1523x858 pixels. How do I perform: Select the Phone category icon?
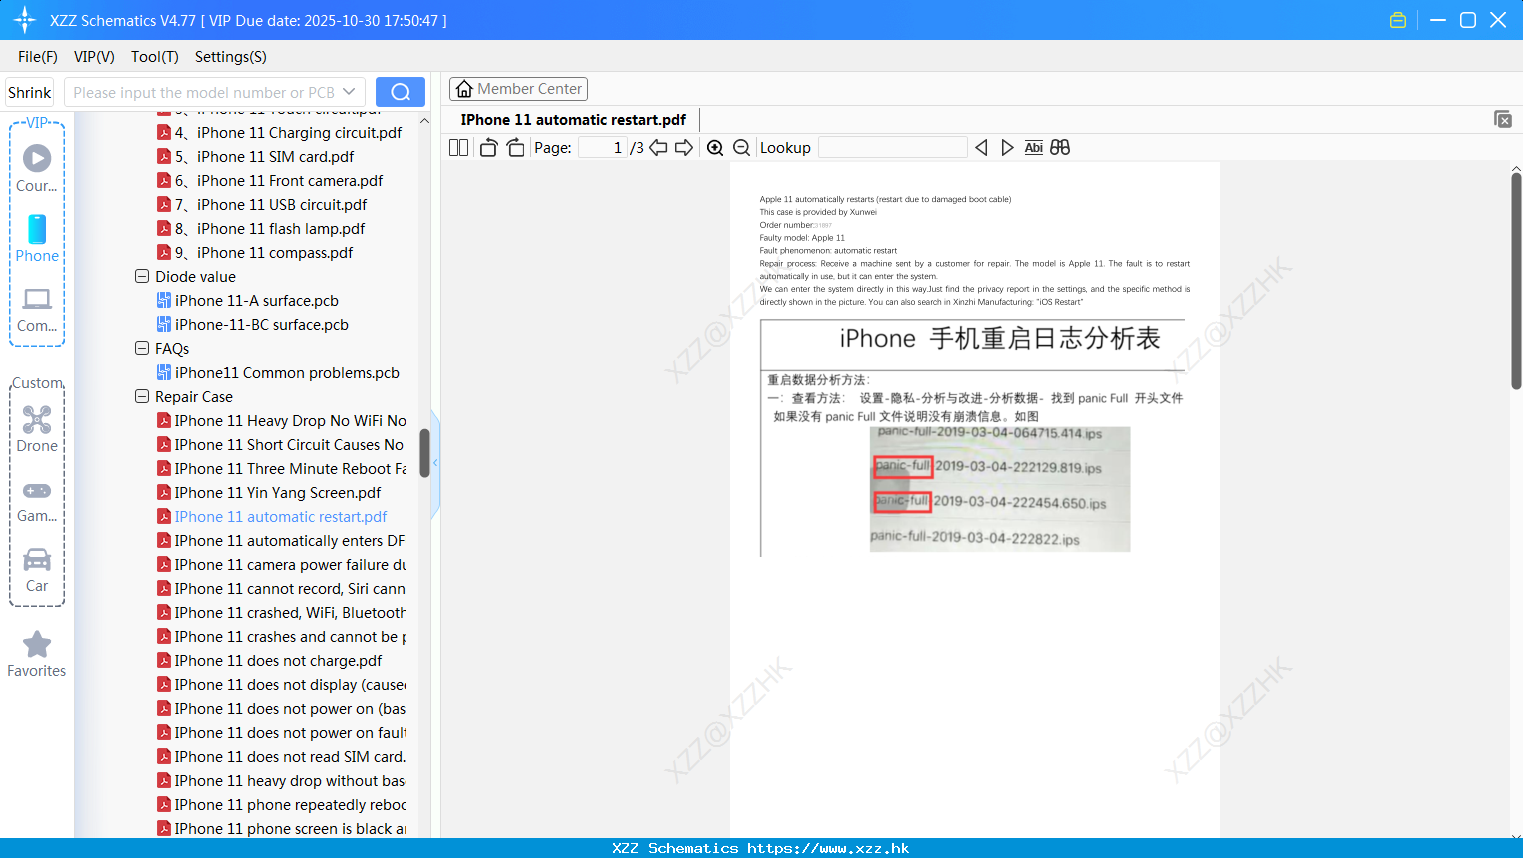tap(37, 238)
